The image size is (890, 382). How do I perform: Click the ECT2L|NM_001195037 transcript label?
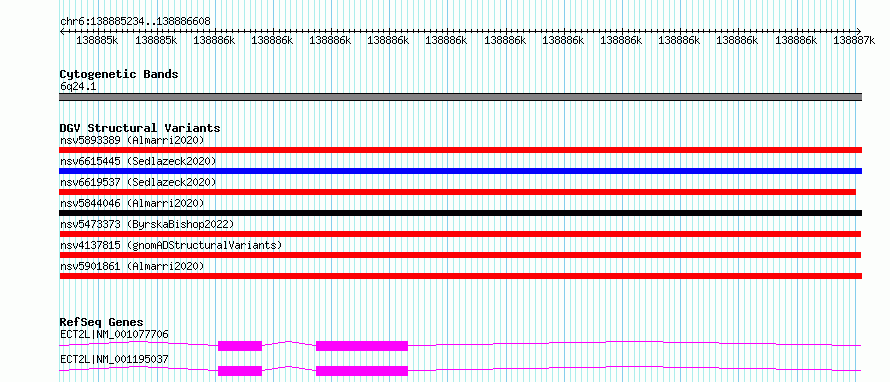coord(114,359)
